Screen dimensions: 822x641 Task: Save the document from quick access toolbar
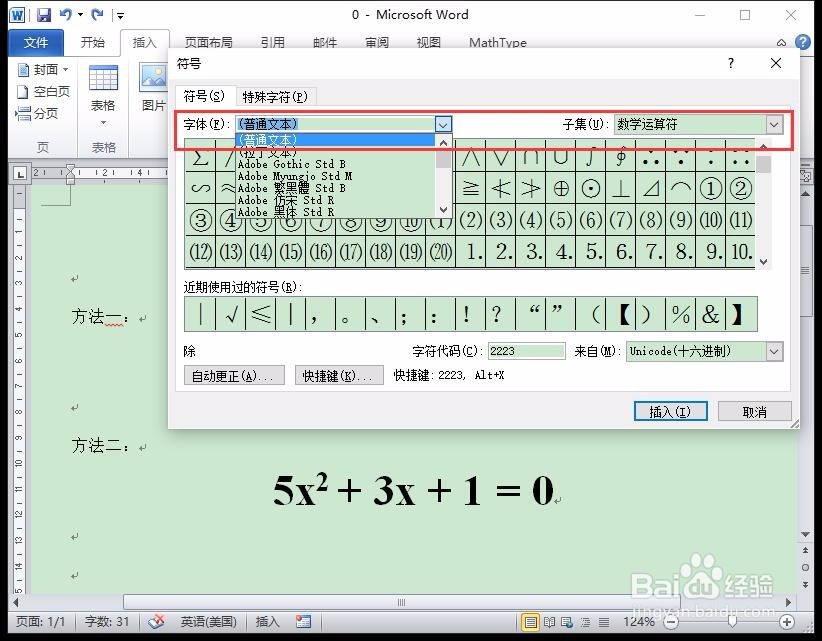click(x=44, y=15)
